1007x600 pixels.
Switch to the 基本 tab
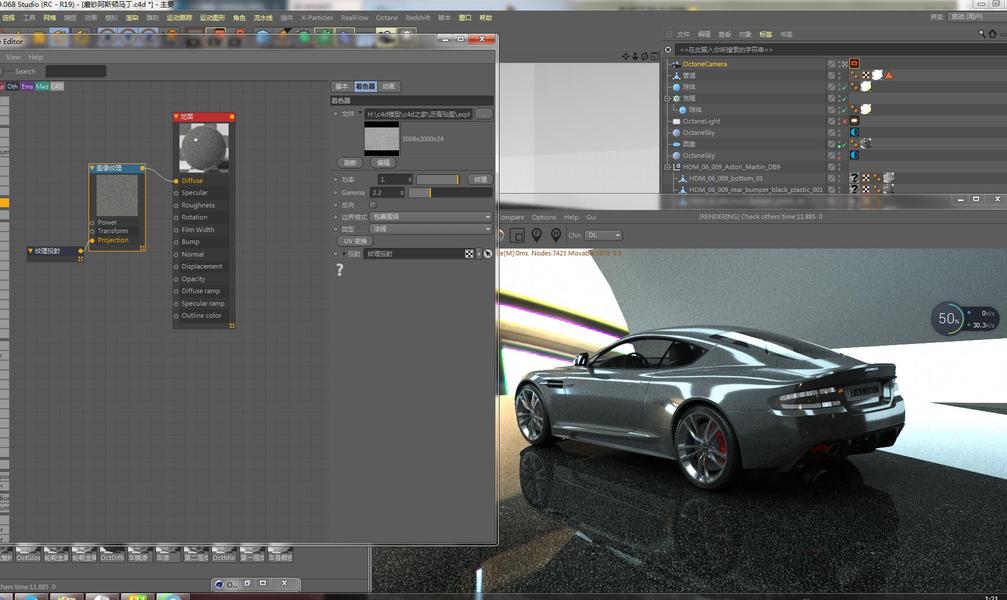click(342, 86)
